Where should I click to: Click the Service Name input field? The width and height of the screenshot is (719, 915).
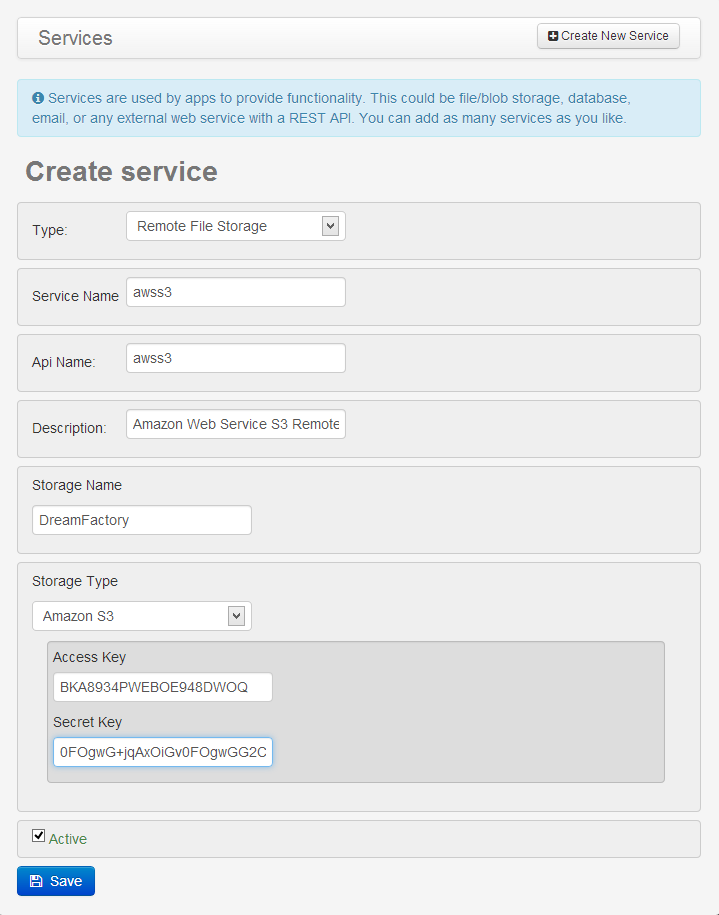[236, 292]
